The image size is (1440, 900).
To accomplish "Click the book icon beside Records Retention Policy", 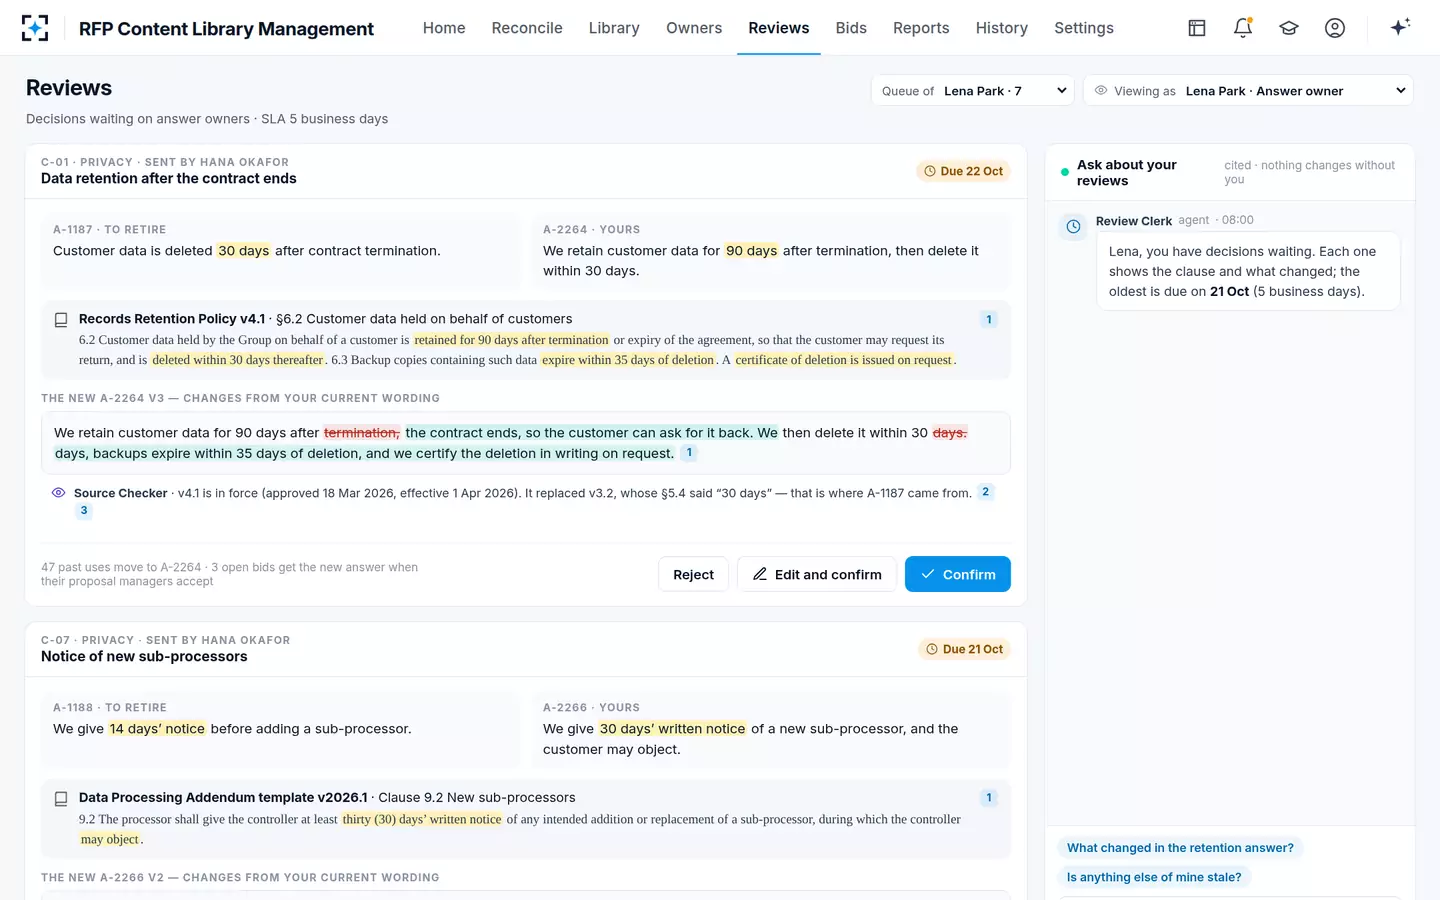I will [61, 320].
